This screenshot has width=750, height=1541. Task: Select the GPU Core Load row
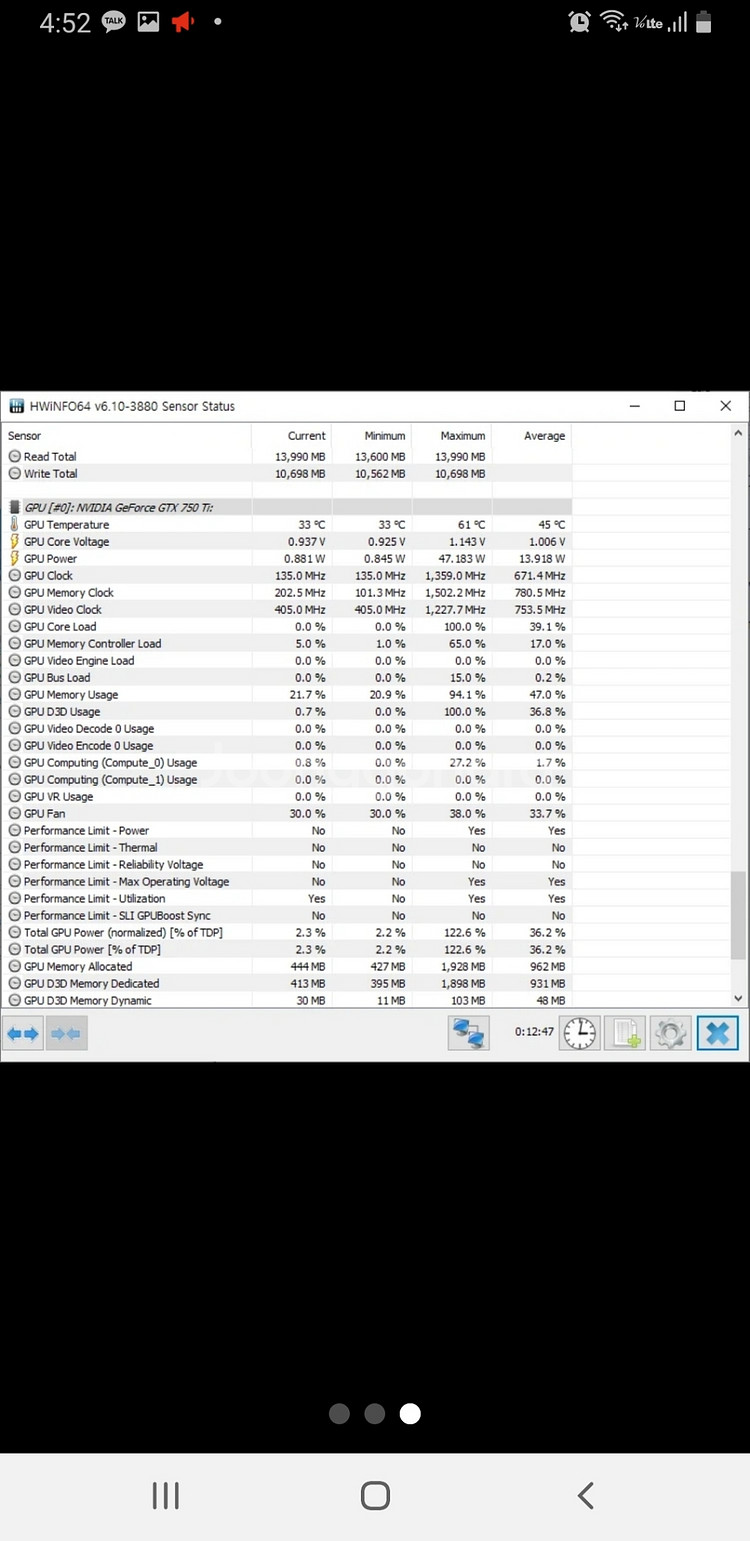coord(287,626)
